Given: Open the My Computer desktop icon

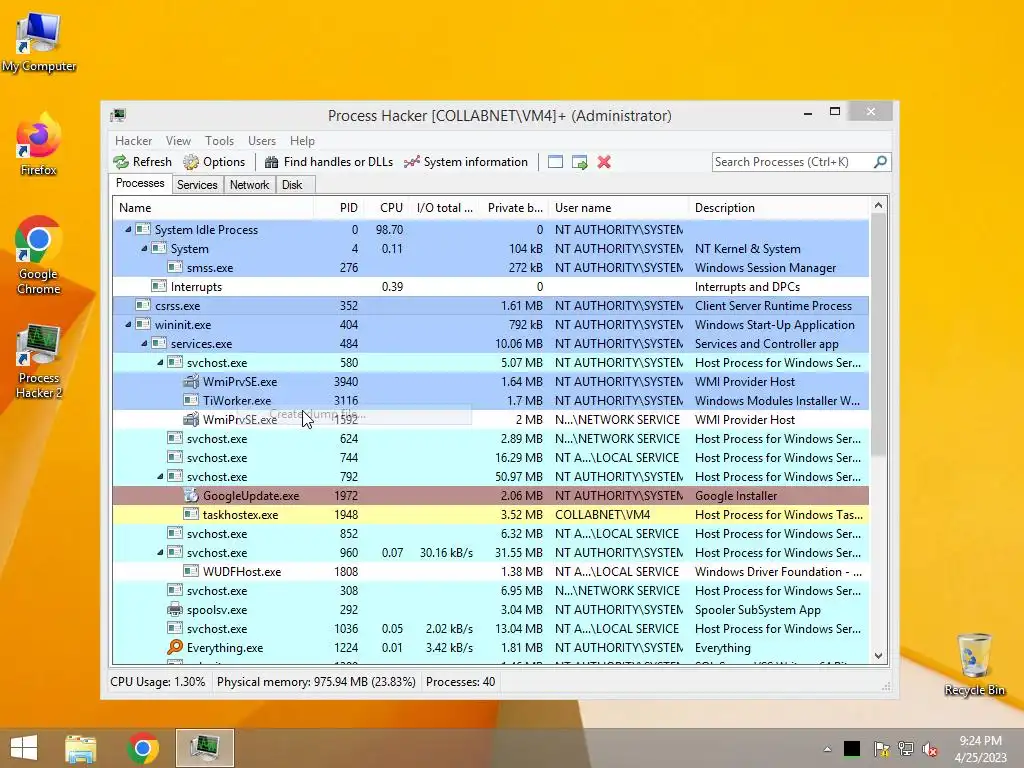Looking at the screenshot, I should point(39,40).
